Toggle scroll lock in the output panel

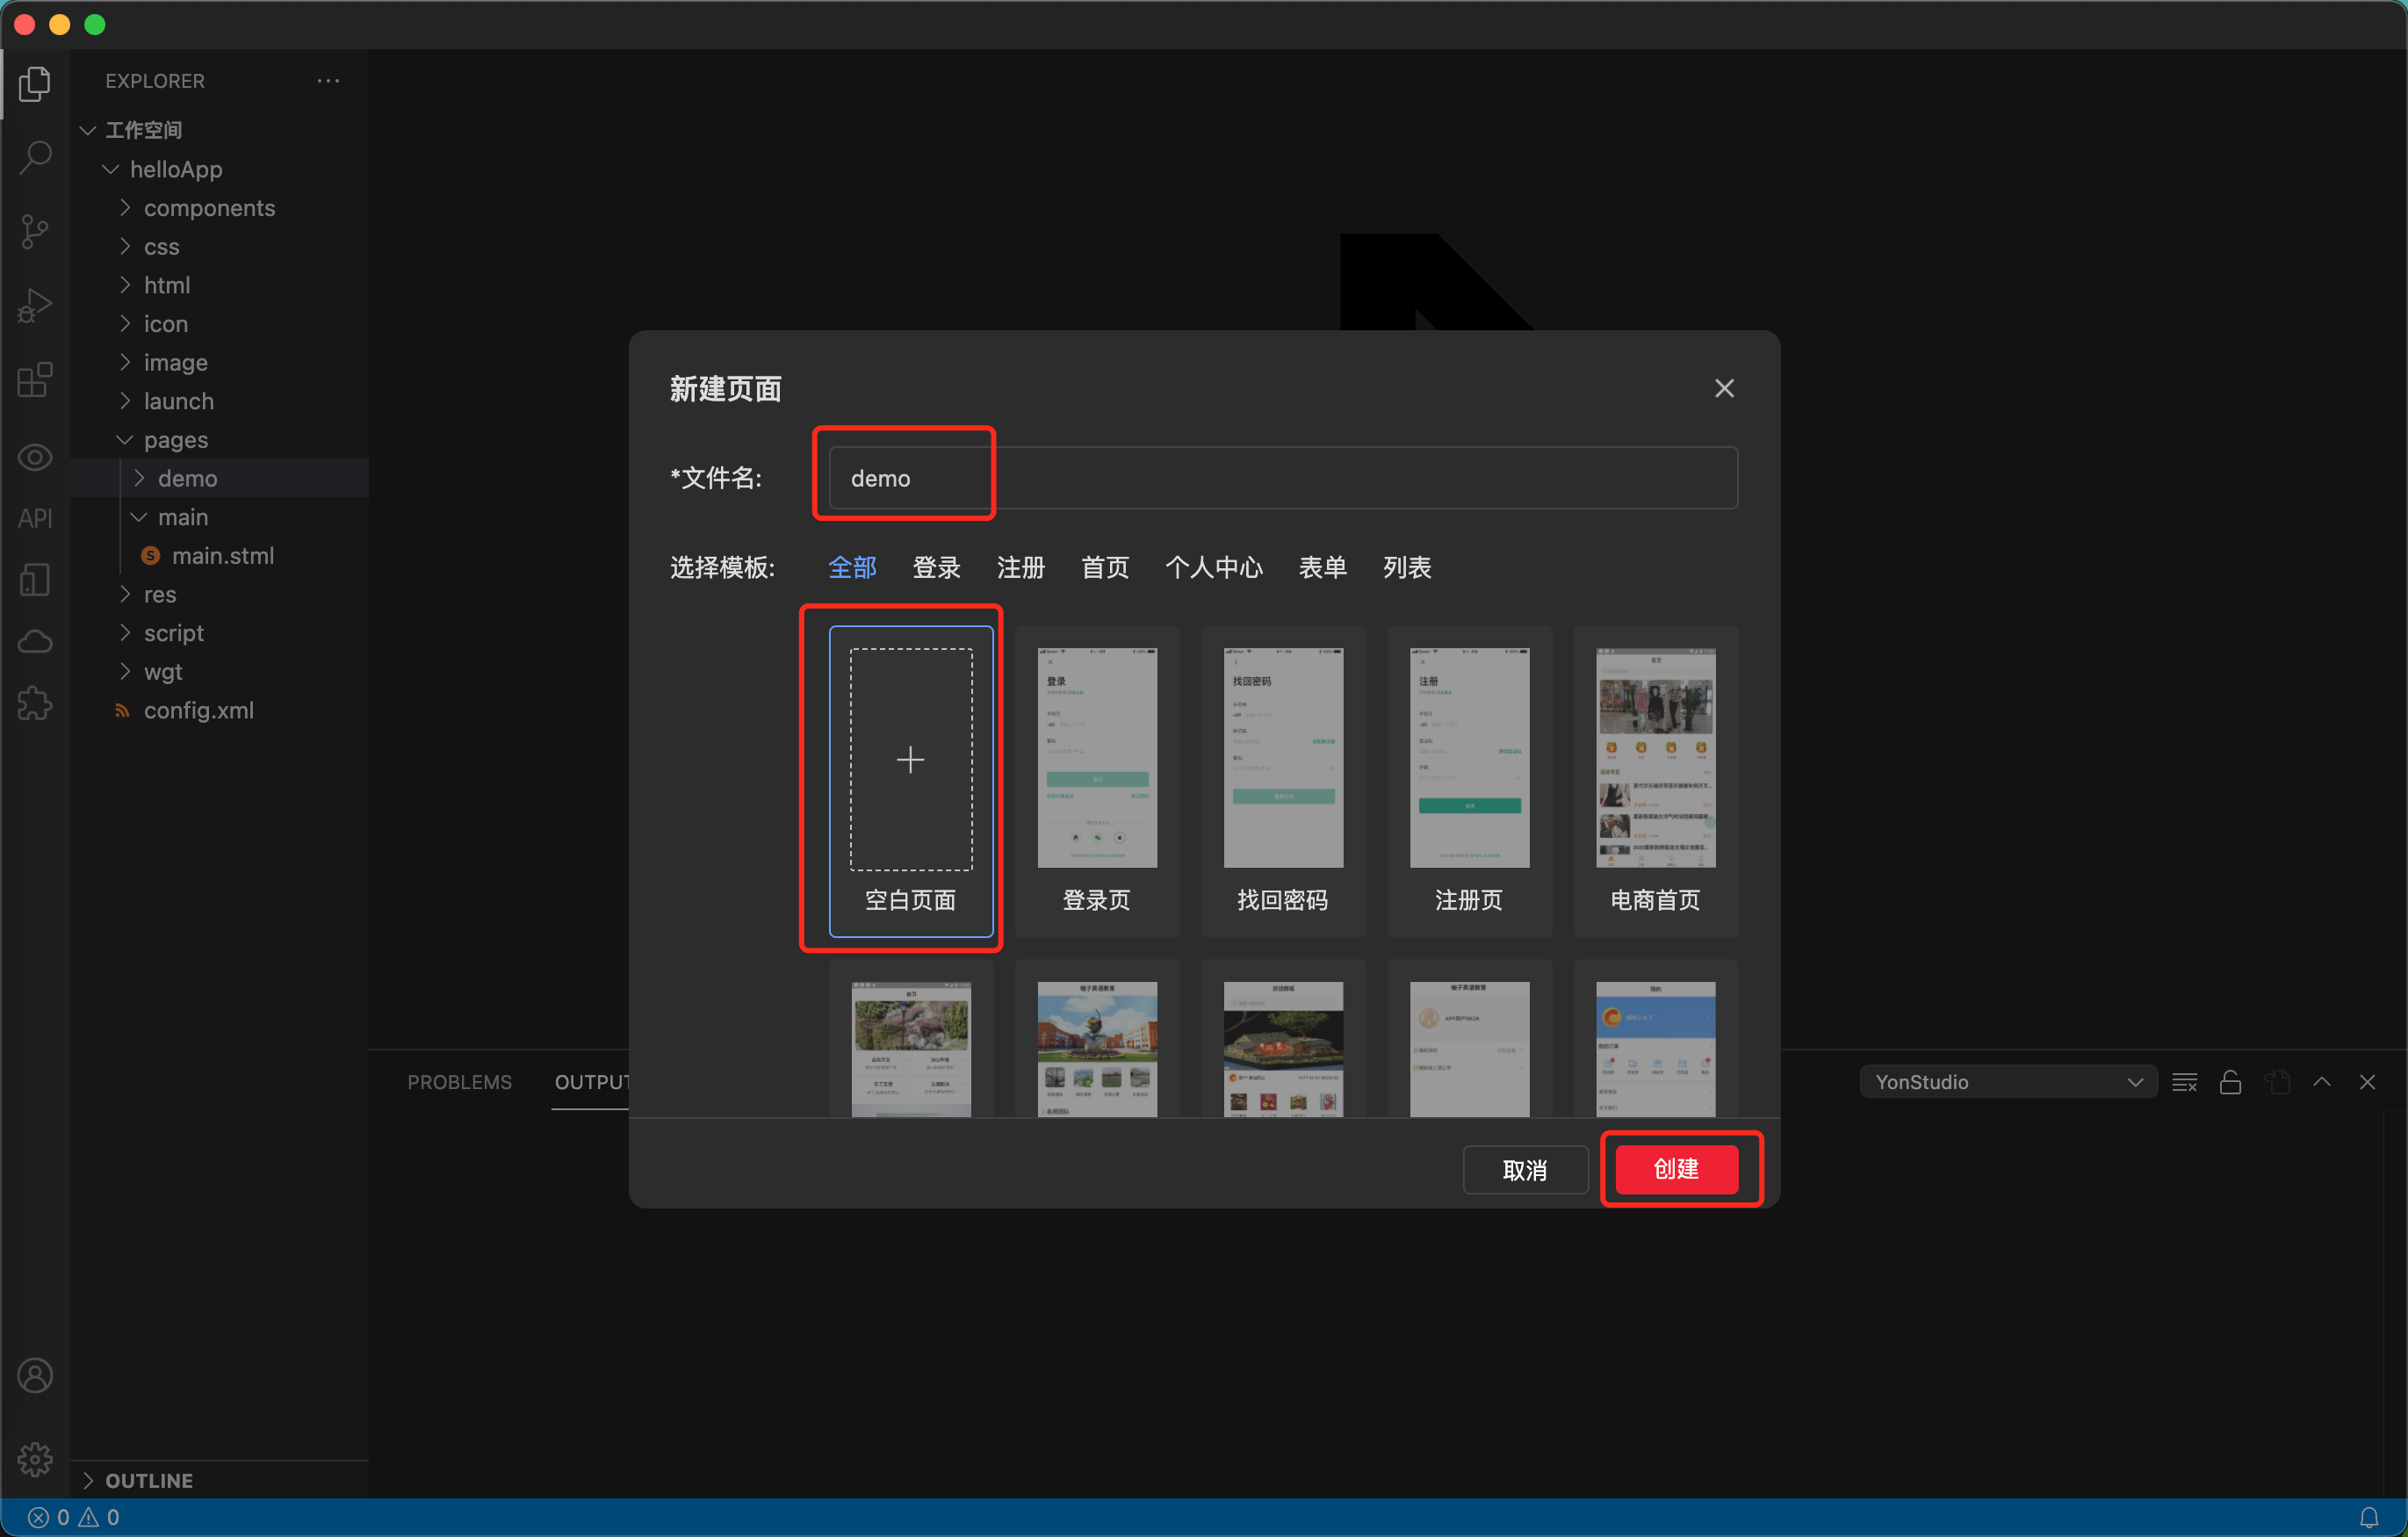click(2231, 1081)
